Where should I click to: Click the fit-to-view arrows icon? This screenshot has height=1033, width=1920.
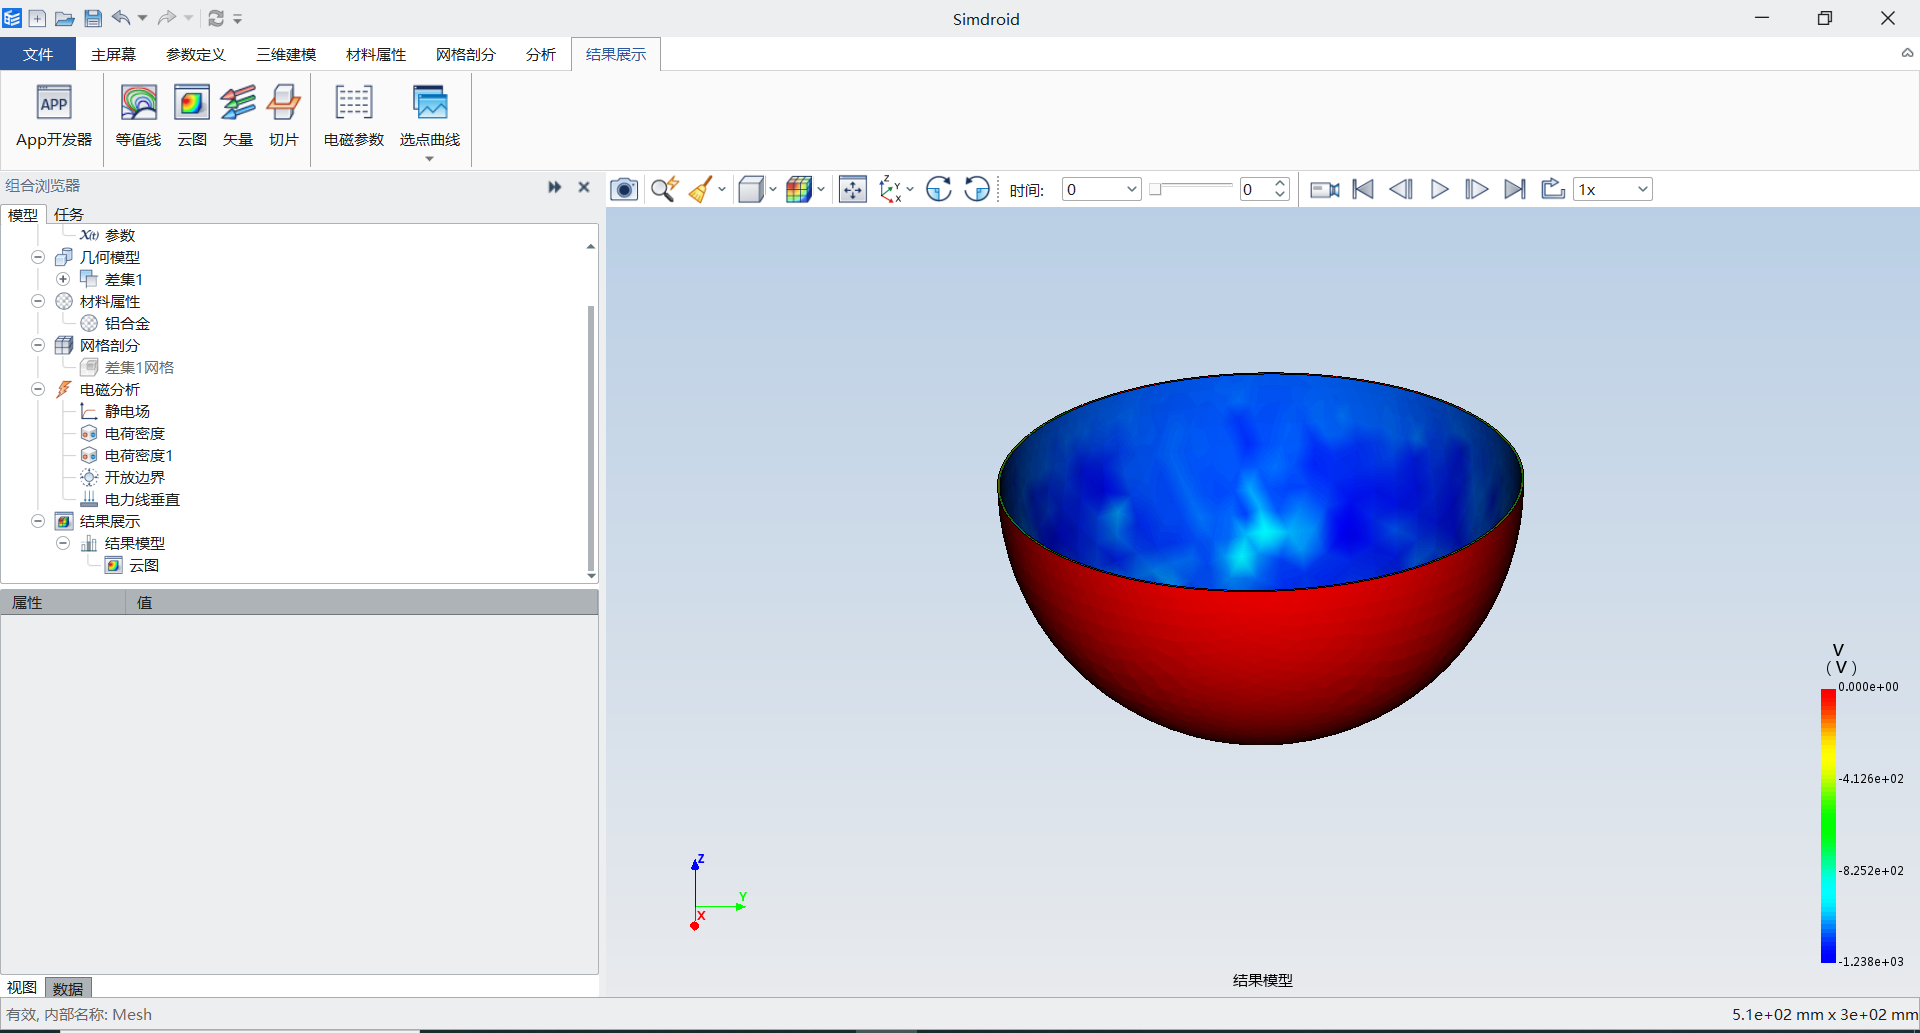[853, 189]
